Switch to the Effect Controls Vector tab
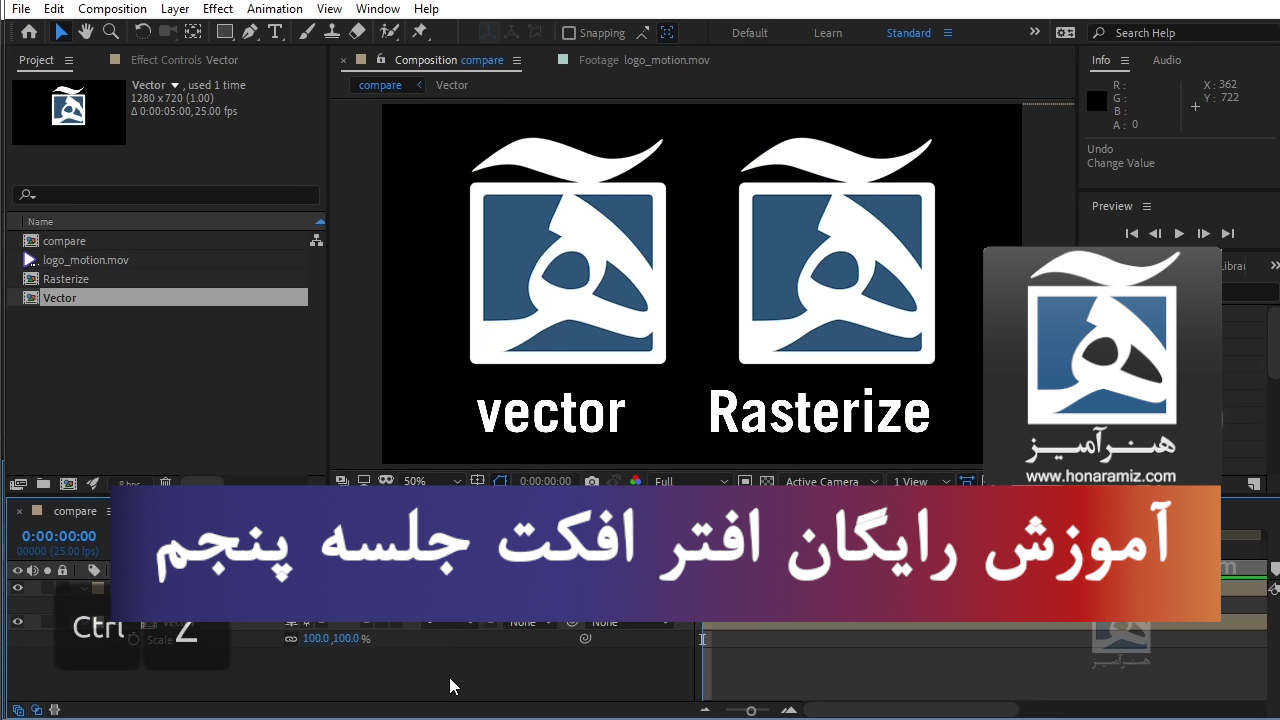Screen dimensions: 1280x720 tap(184, 60)
